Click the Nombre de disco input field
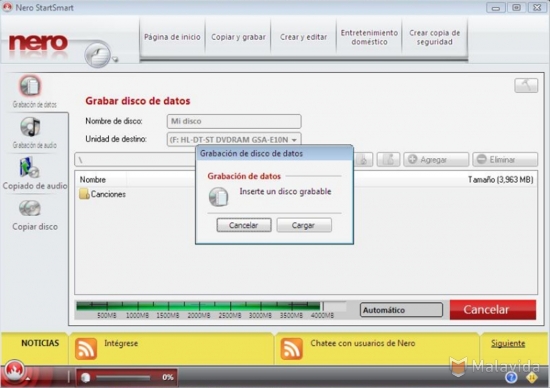Image resolution: width=550 pixels, height=388 pixels. pos(234,121)
